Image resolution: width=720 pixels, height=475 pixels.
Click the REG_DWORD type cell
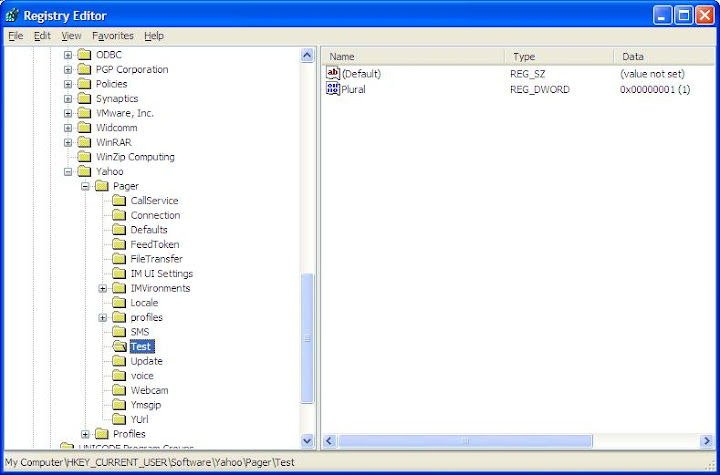point(540,89)
